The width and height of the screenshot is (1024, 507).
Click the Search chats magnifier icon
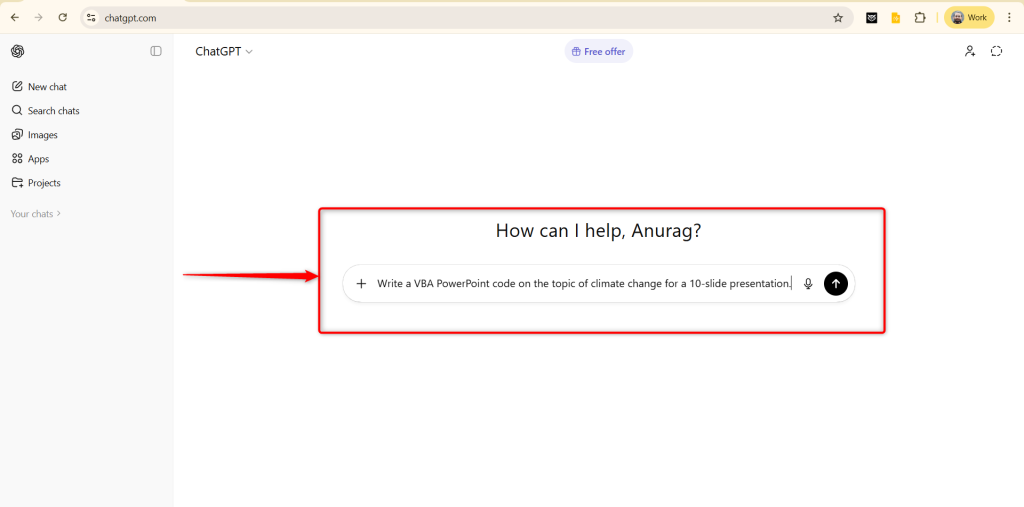(18, 110)
